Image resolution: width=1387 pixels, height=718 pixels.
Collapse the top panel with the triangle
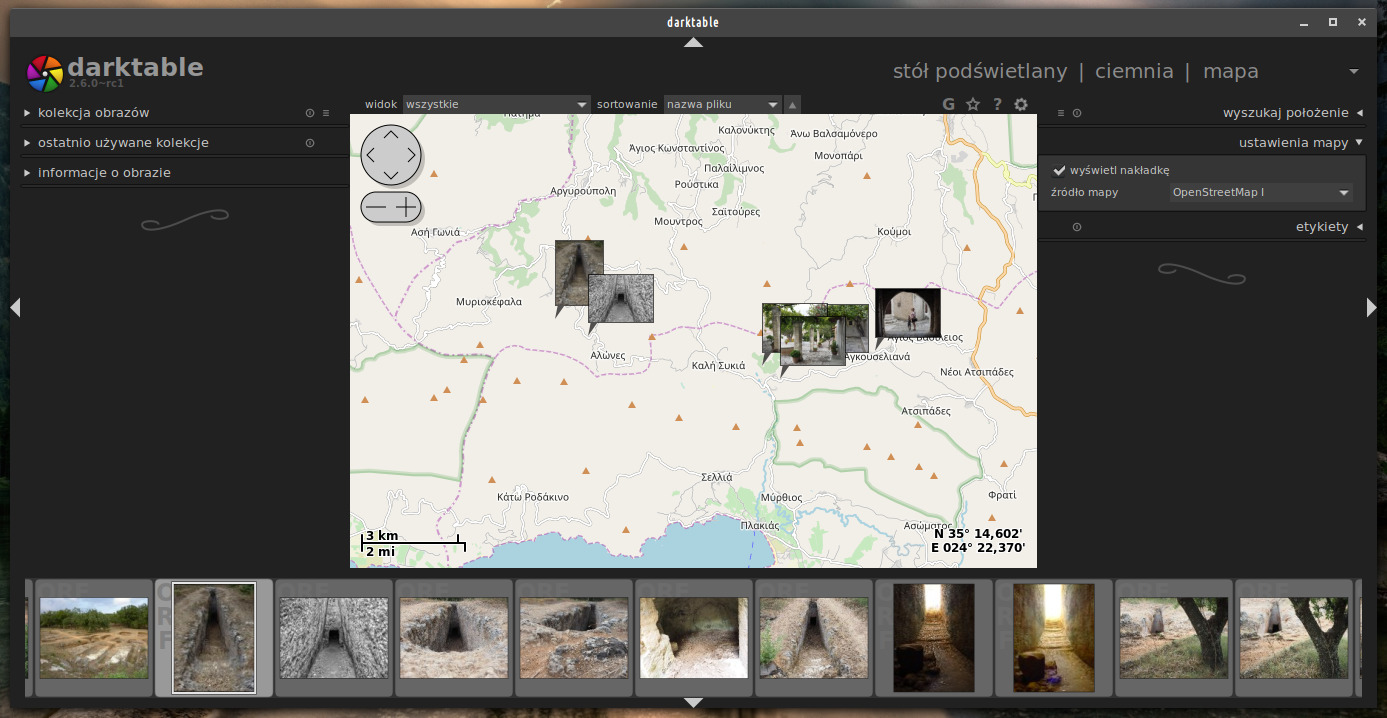coord(693,43)
